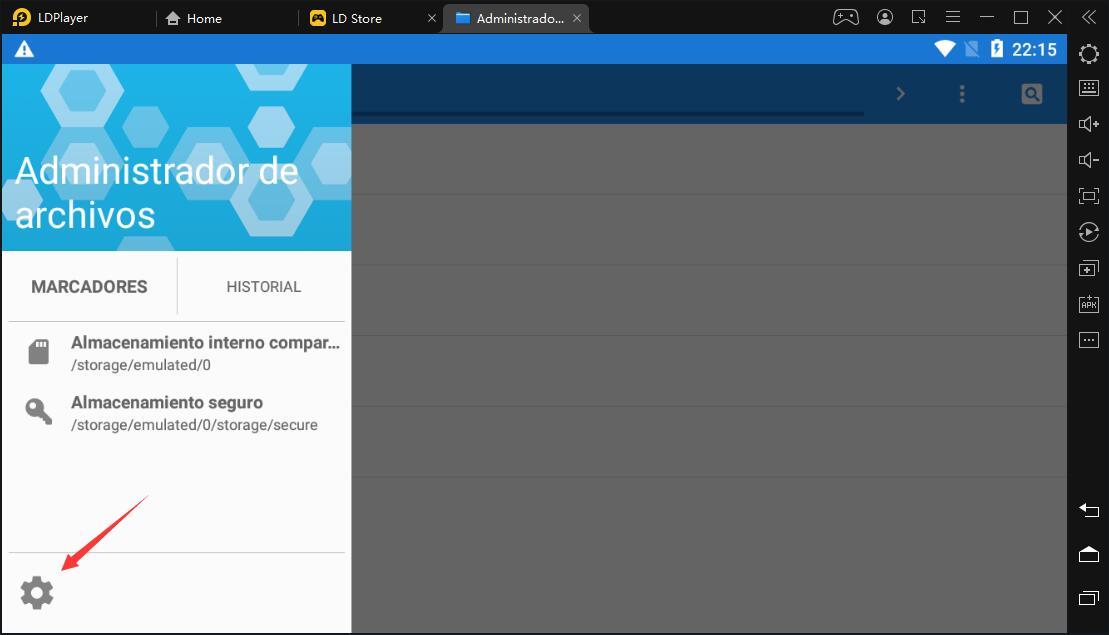The image size is (1109, 635).
Task: Open the gamepad controller settings icon
Action: 846,17
